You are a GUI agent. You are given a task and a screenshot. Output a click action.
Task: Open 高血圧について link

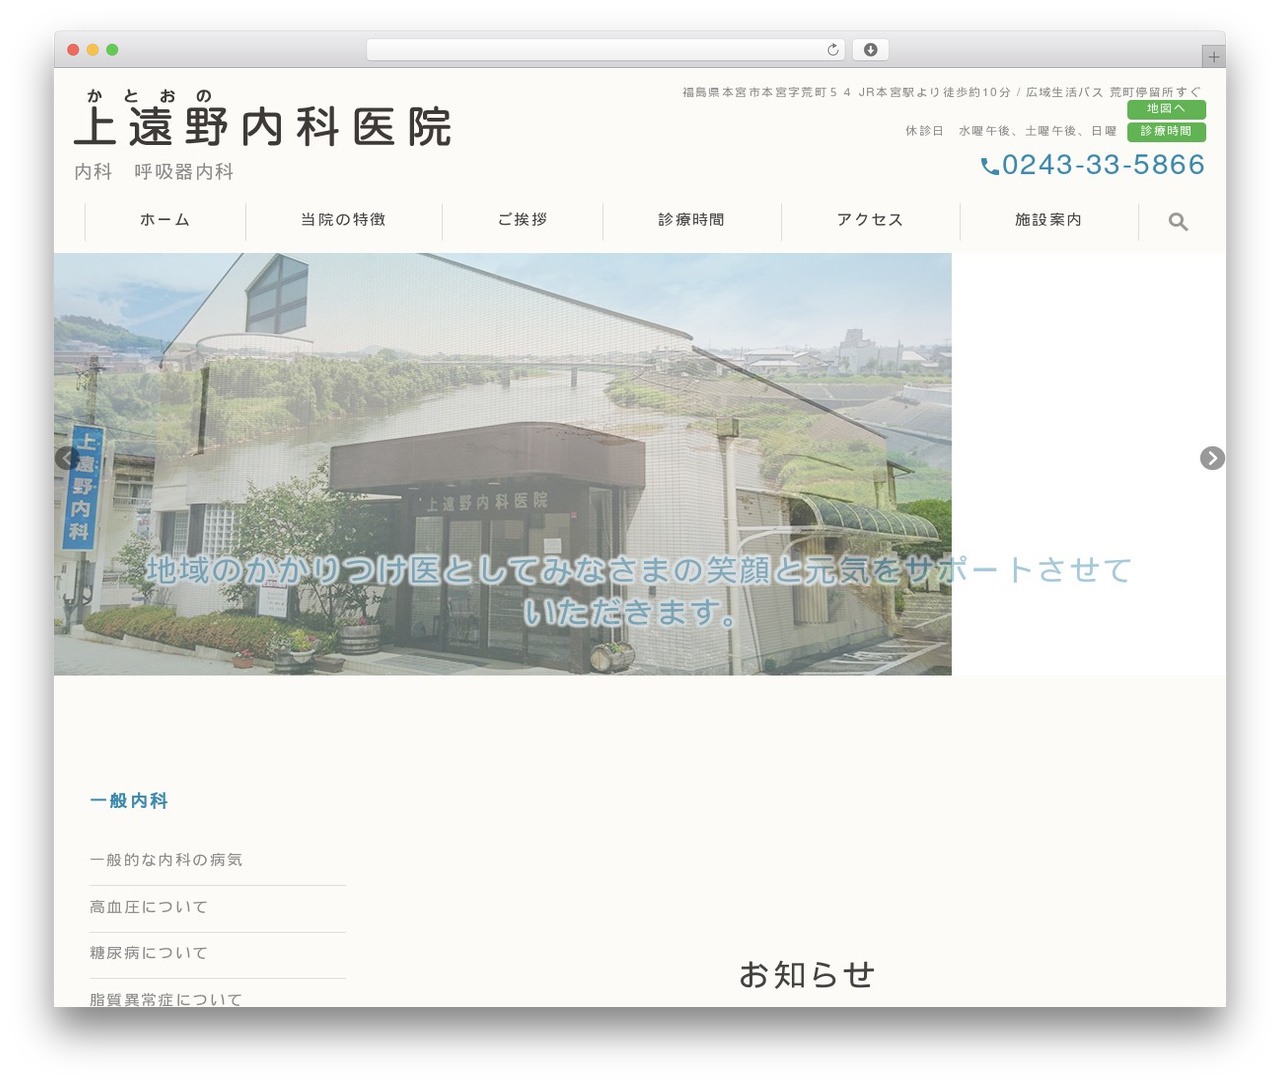[x=149, y=907]
